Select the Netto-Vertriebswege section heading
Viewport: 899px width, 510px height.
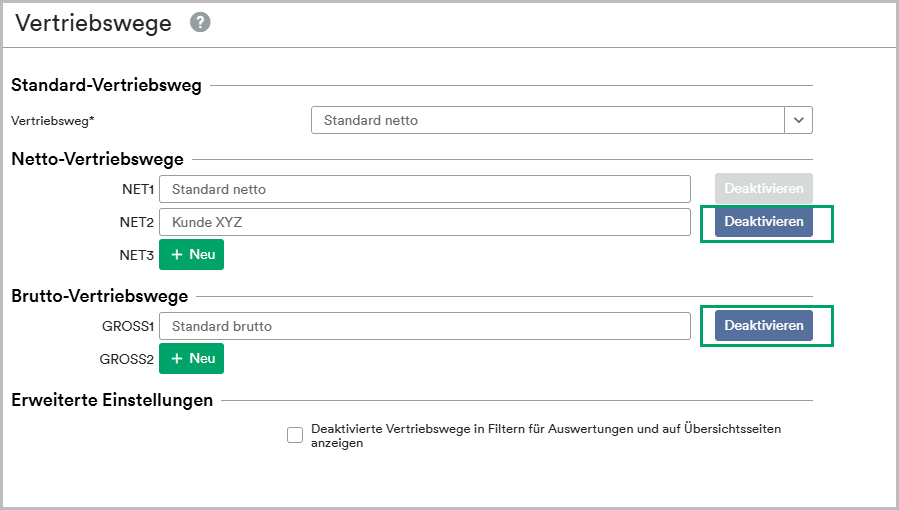click(97, 159)
